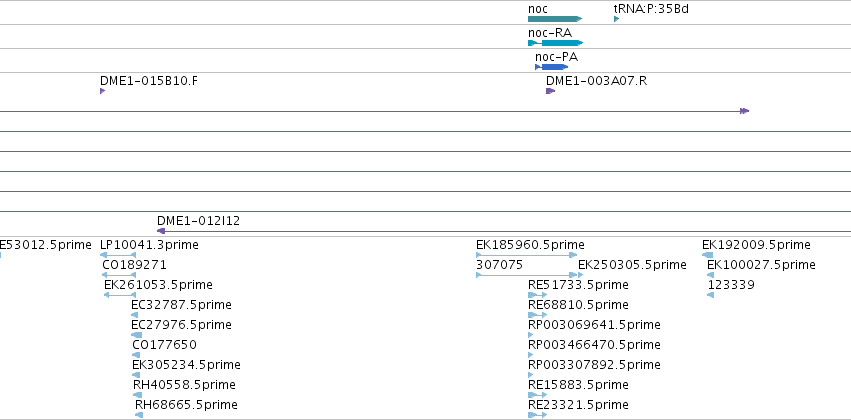Click the RE68810.5prime EST glyph
This screenshot has height=420, width=851.
pyautogui.click(x=537, y=315)
